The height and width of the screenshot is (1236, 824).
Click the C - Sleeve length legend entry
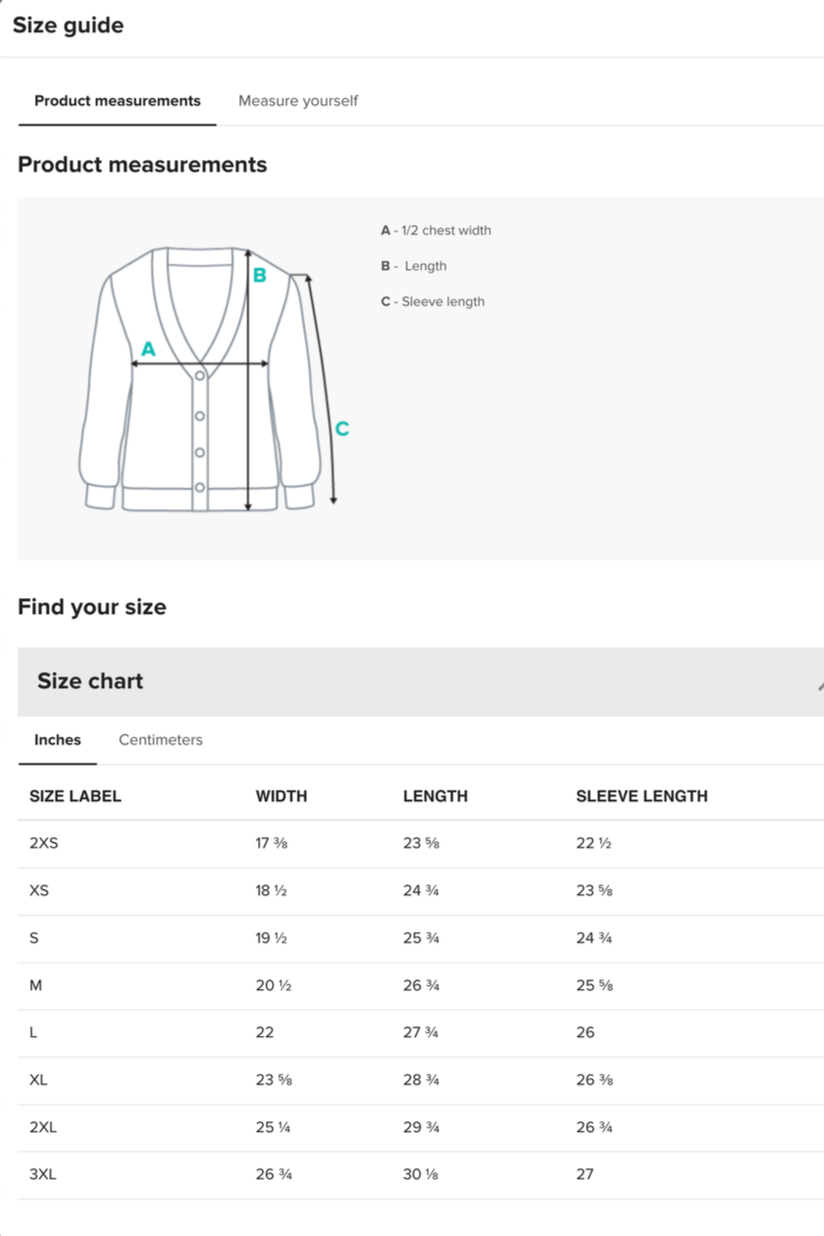(x=433, y=301)
